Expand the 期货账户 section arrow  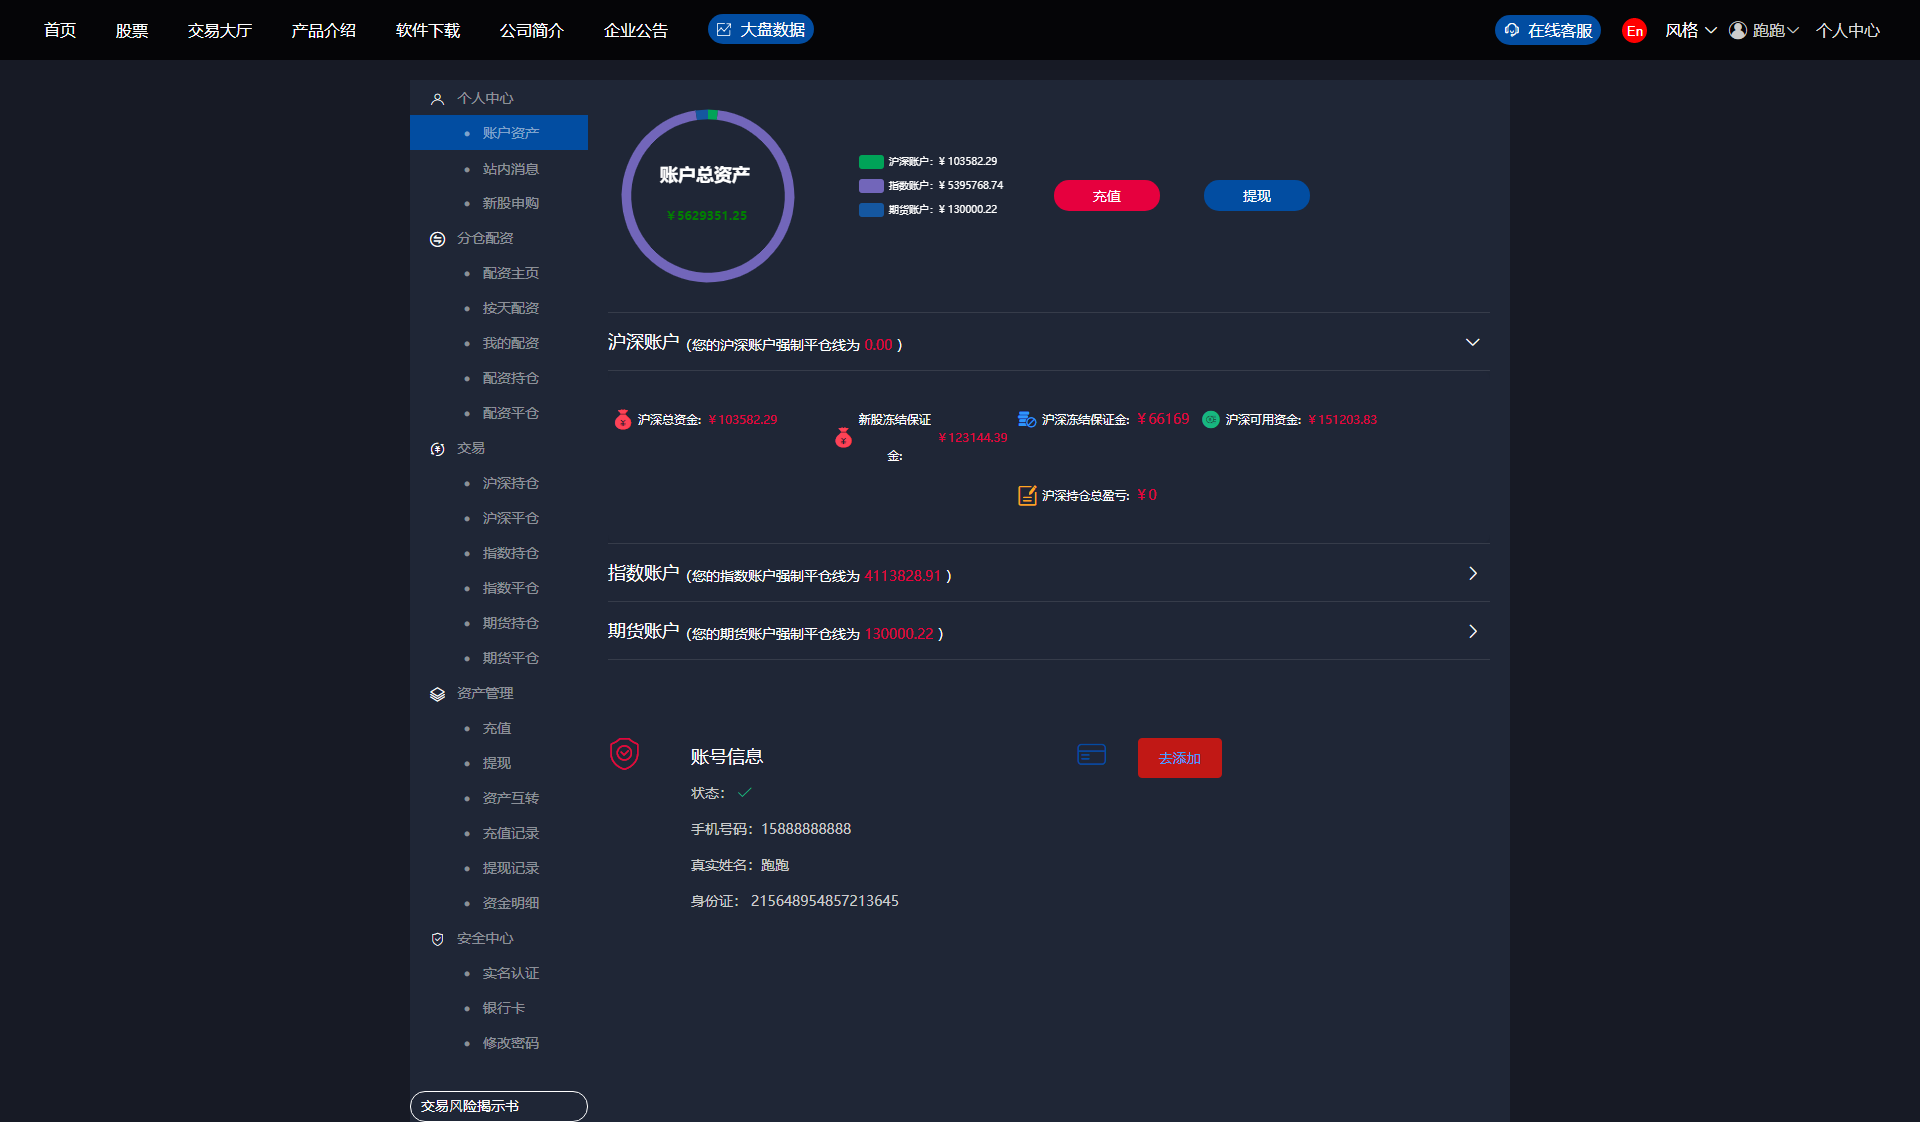click(1472, 631)
